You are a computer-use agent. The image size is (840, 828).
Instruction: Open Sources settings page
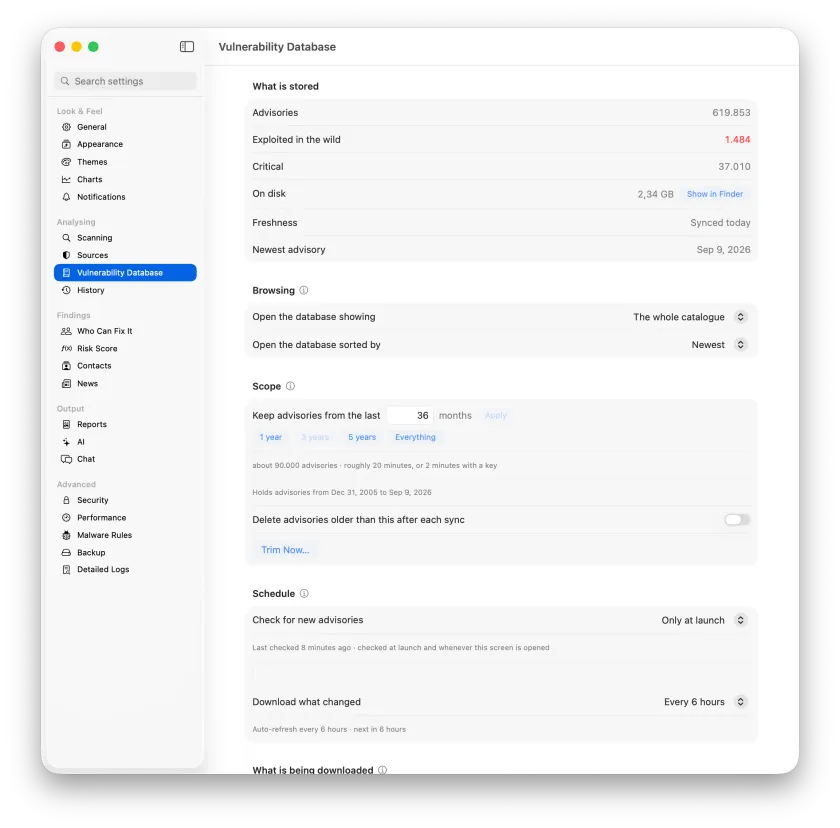[x=125, y=255]
